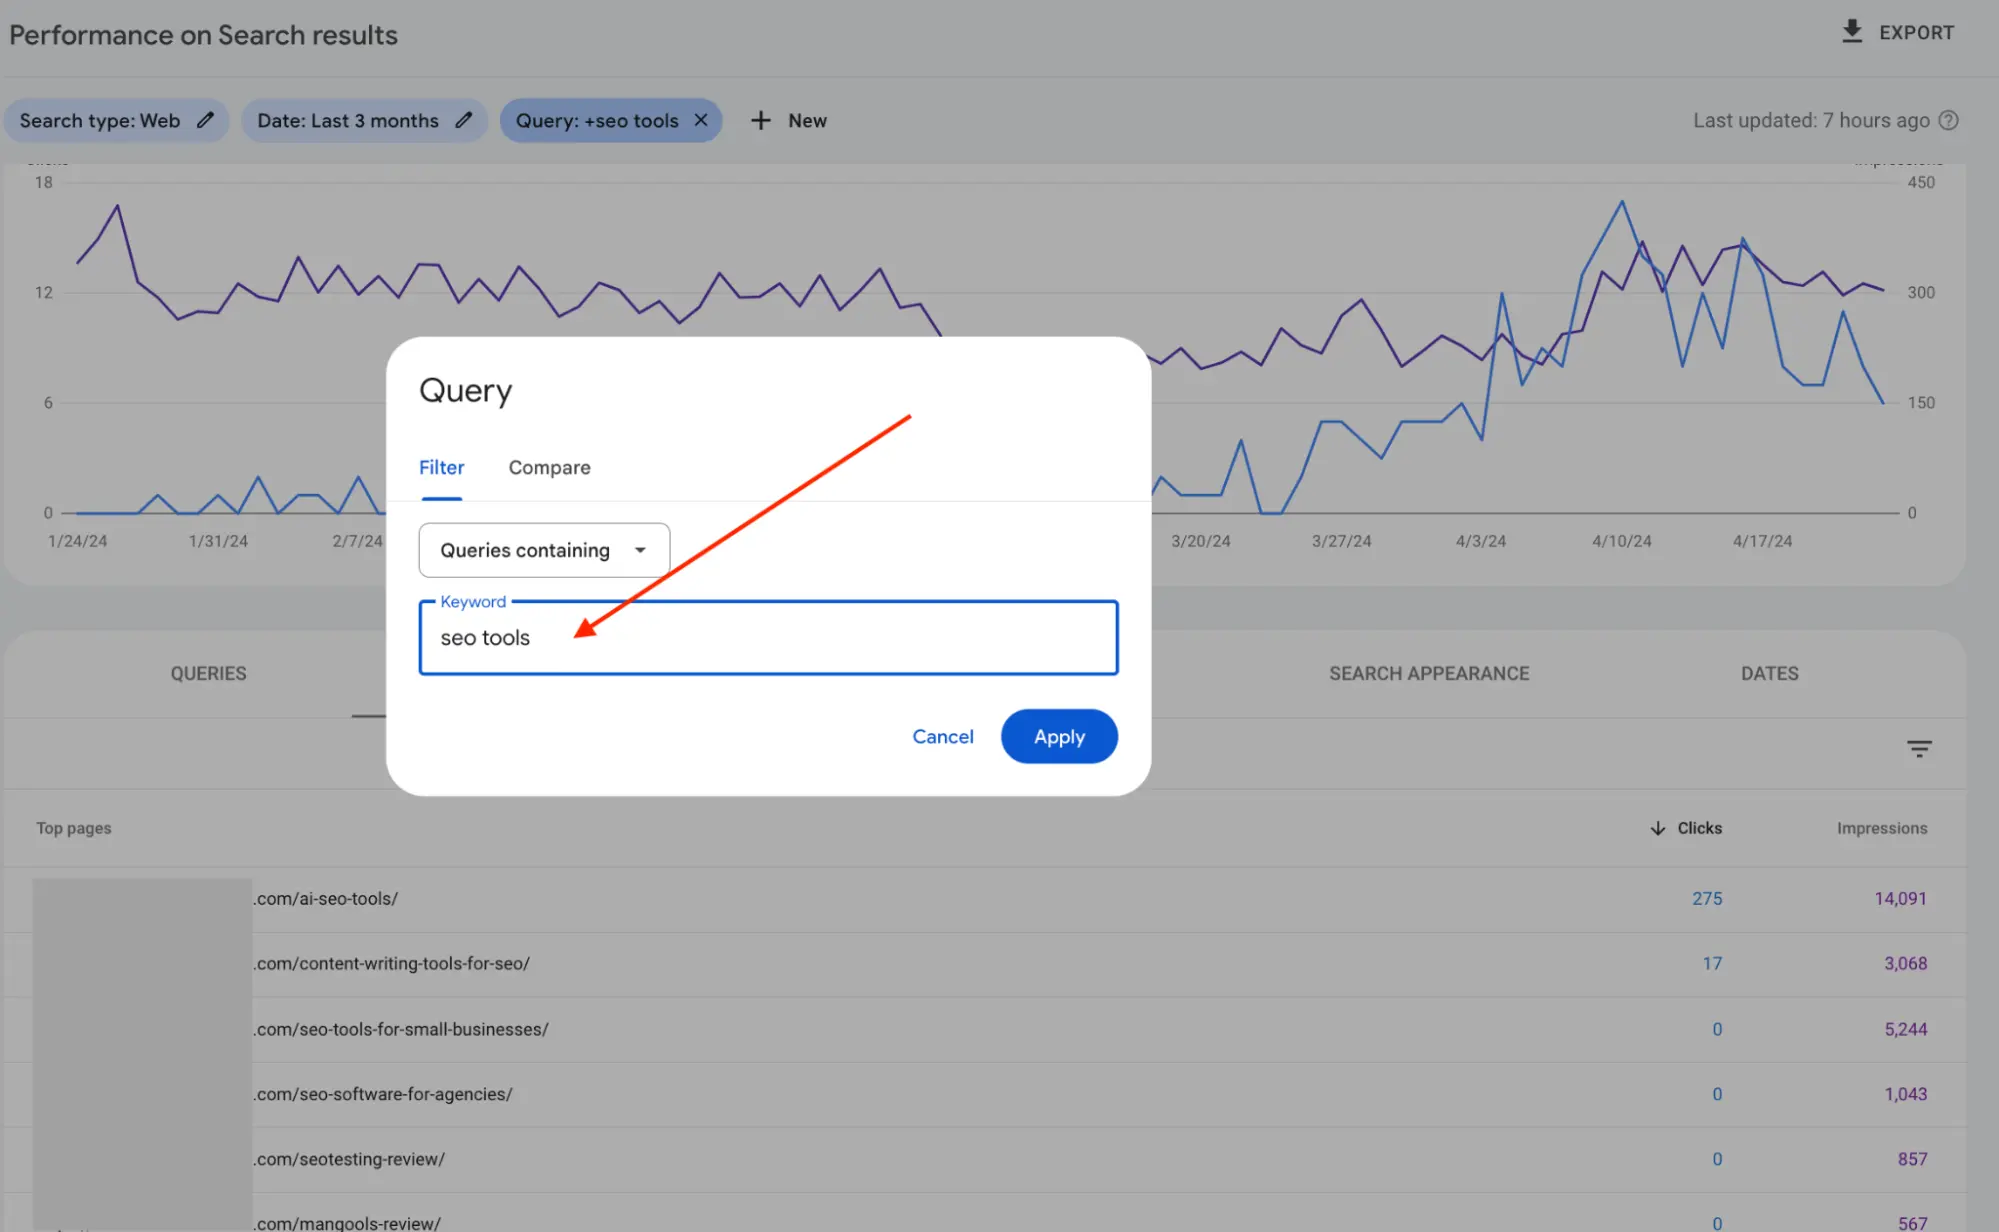Select the Compare tab in Query dialog
The width and height of the screenshot is (1999, 1232).
click(550, 467)
